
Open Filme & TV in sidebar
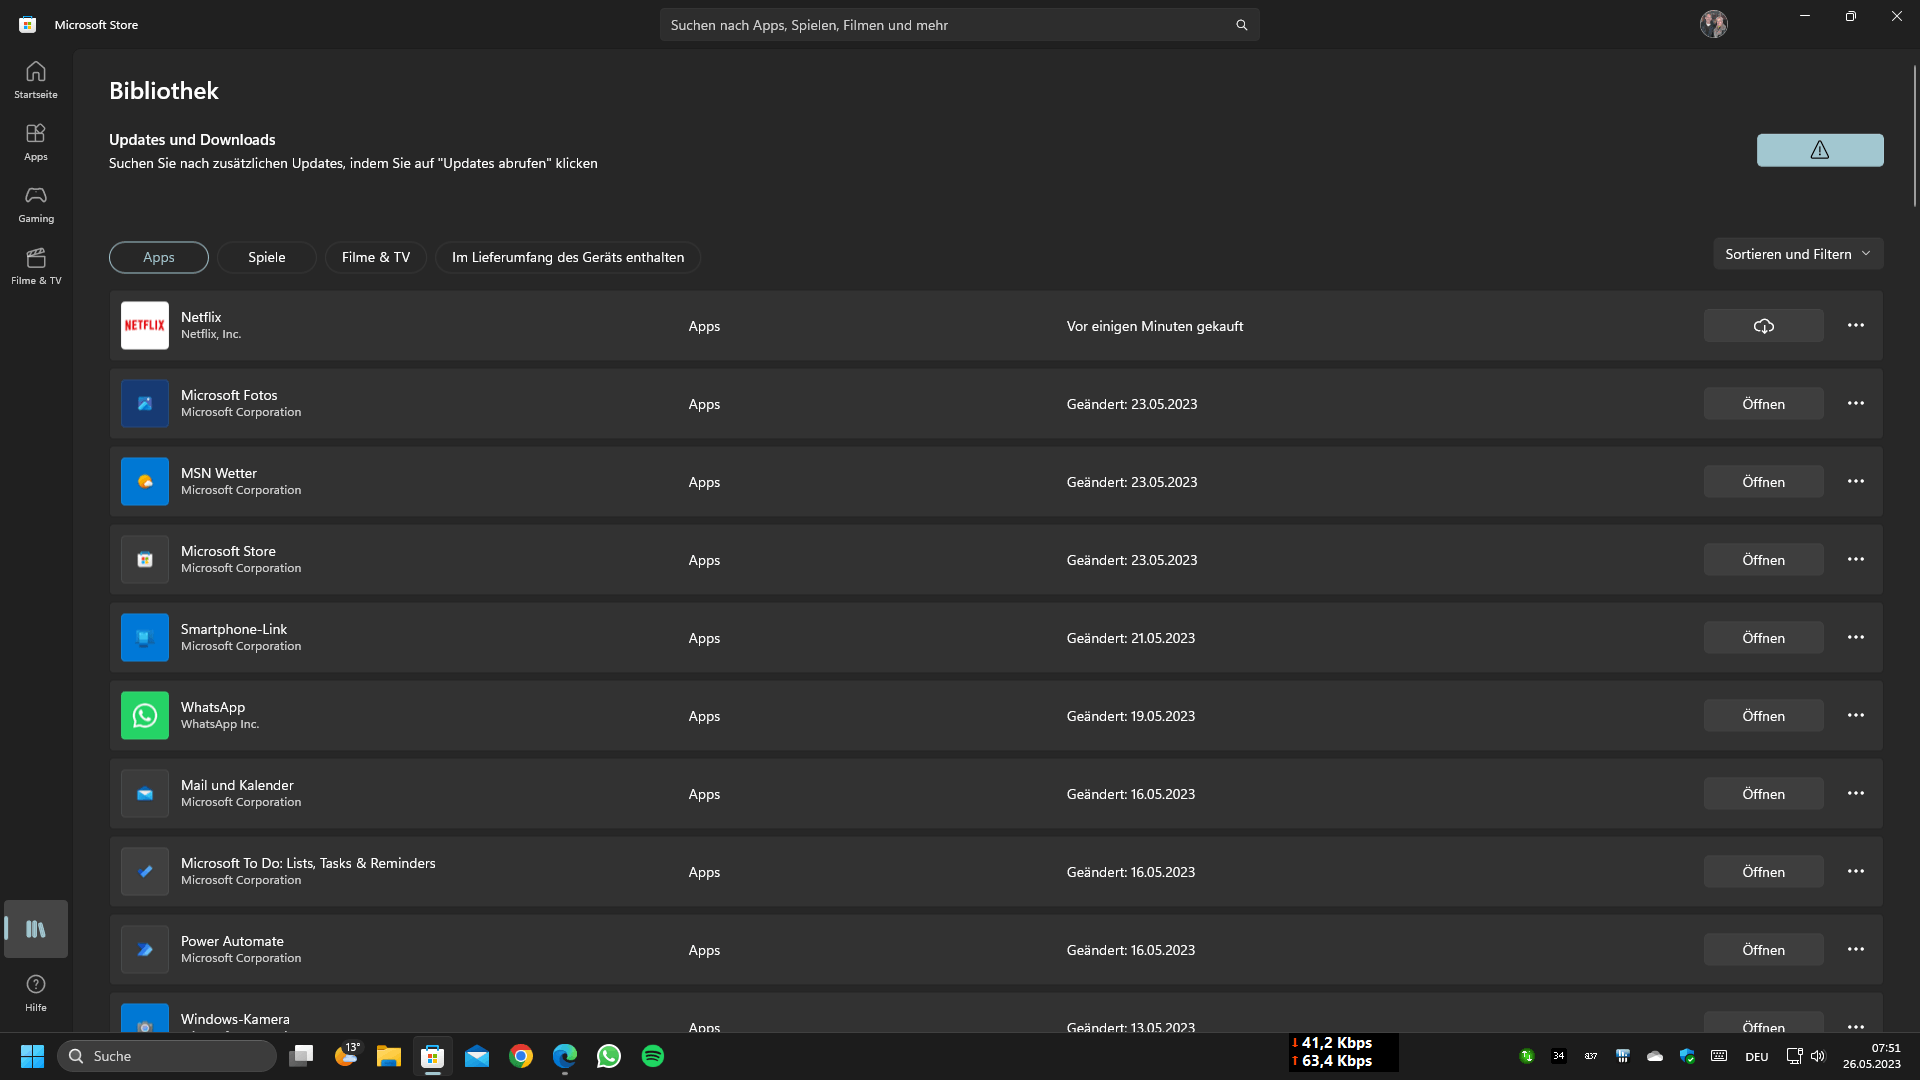pyautogui.click(x=36, y=266)
